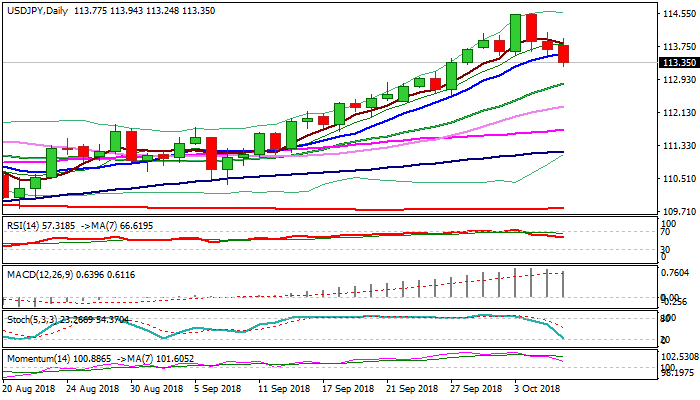Select the current price label 113.350
Image resolution: width=700 pixels, height=400 pixels.
tap(679, 62)
